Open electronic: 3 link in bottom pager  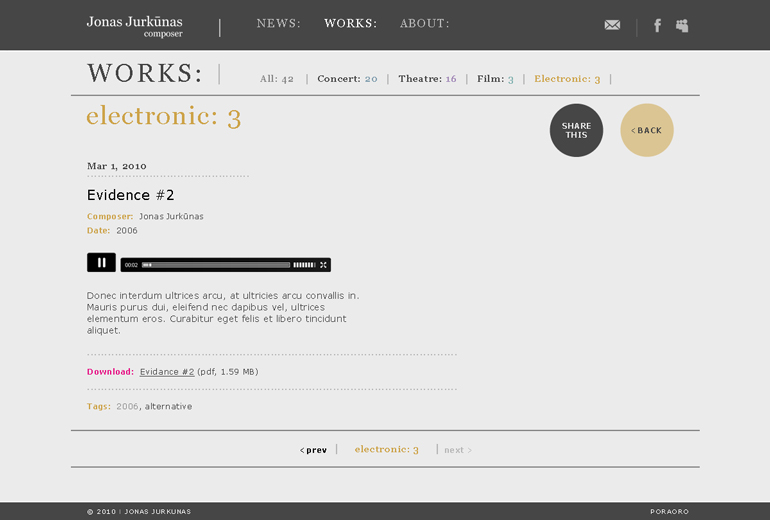point(386,449)
